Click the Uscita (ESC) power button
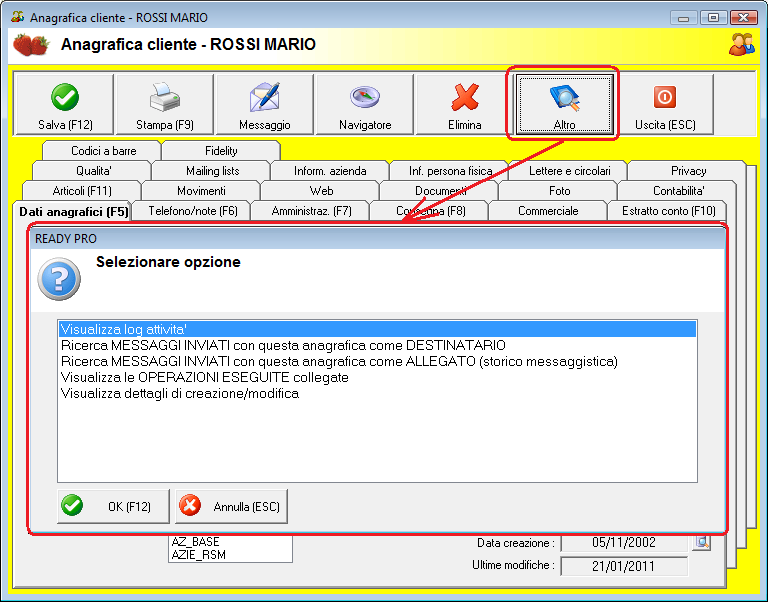The width and height of the screenshot is (768, 602). coord(665,104)
